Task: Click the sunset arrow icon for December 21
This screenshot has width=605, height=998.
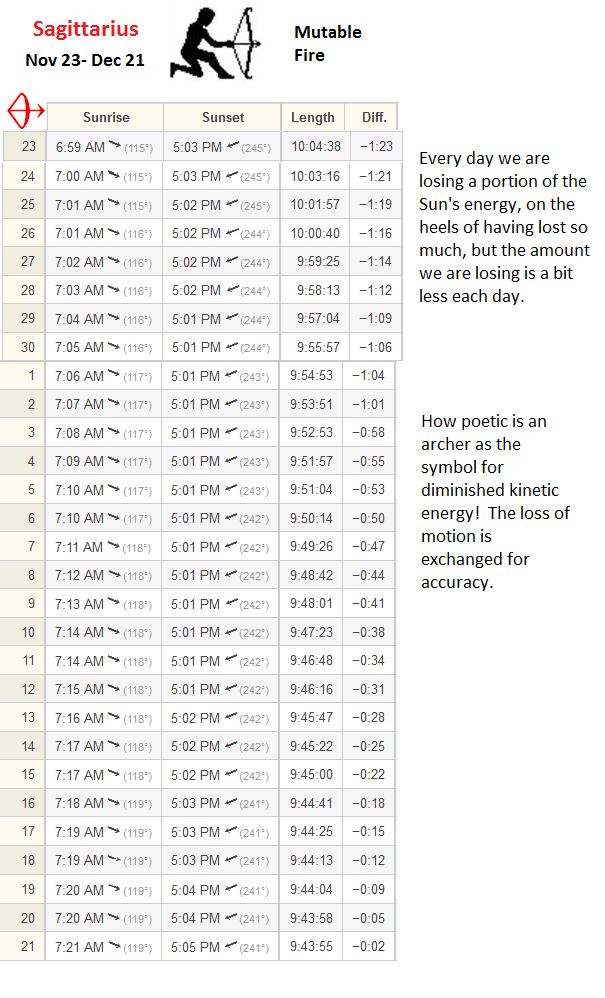Action: tap(231, 946)
